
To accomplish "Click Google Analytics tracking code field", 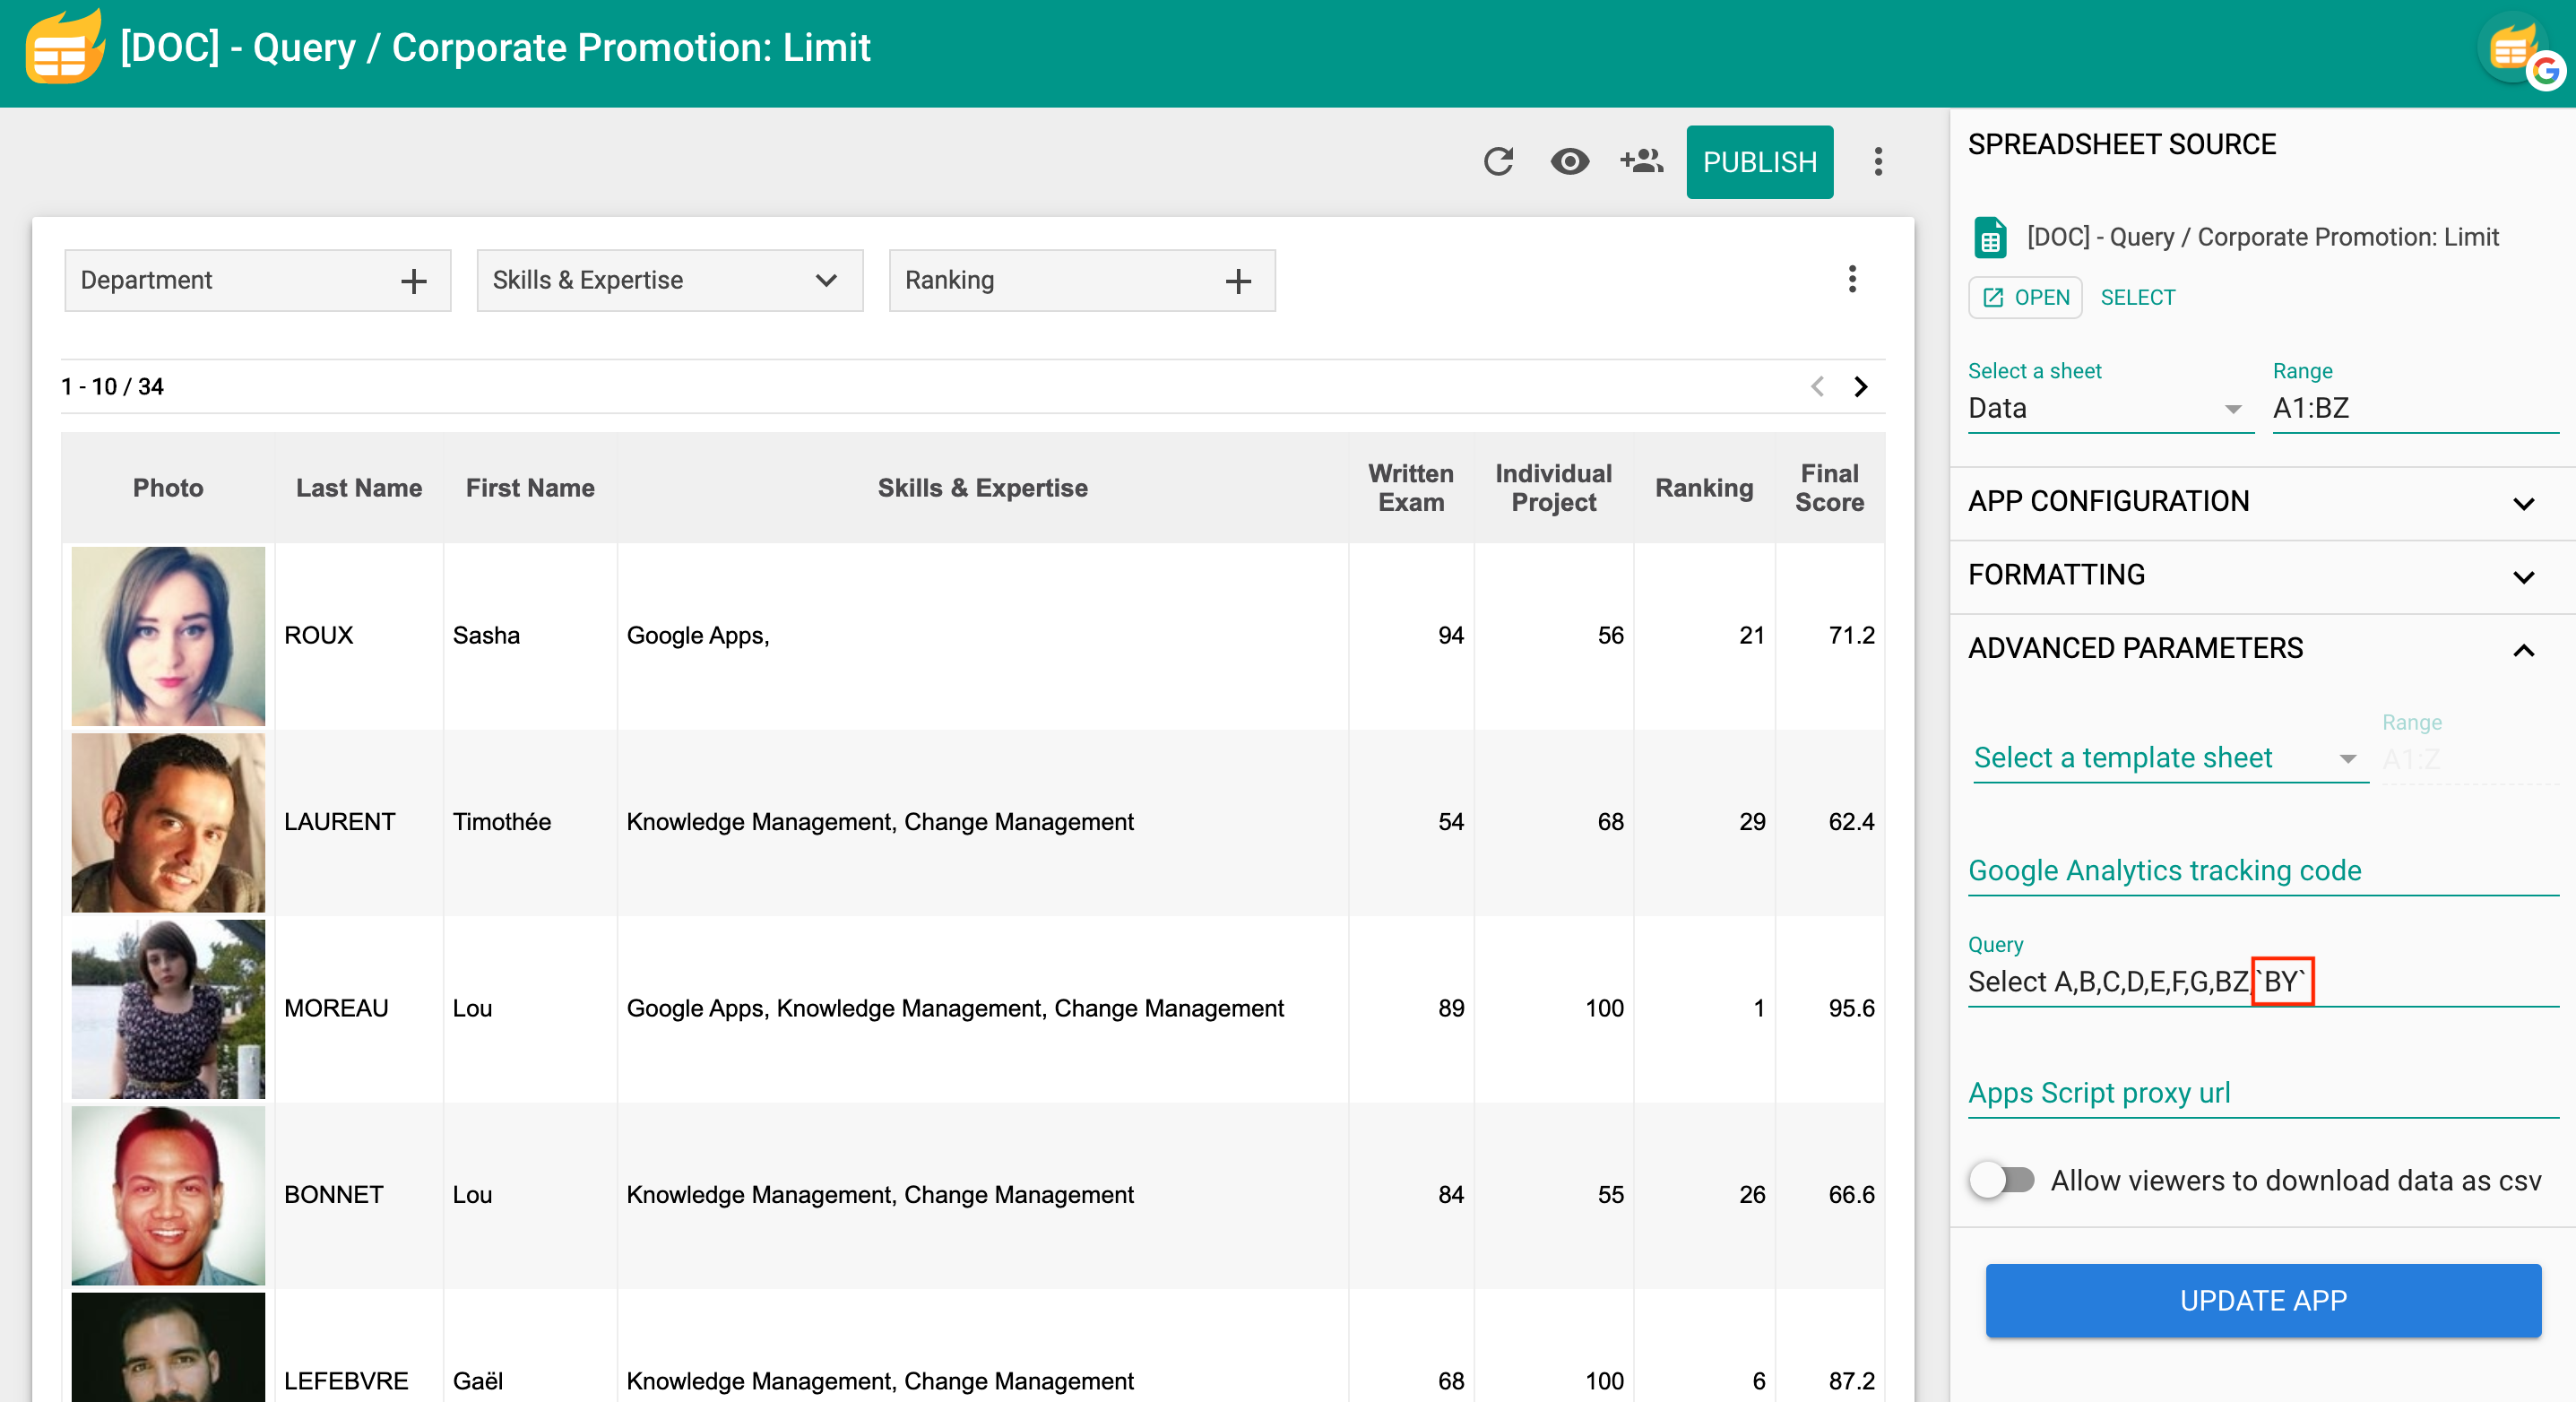I will [2262, 871].
